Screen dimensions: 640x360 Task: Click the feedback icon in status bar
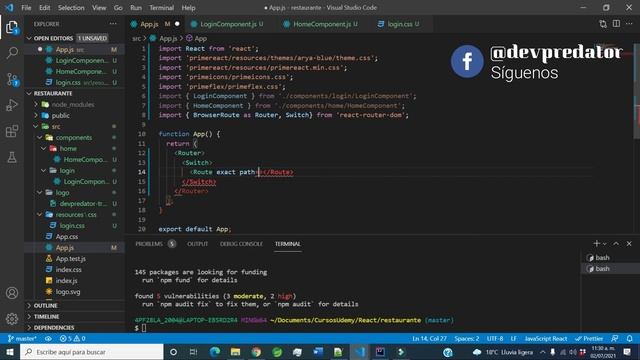coord(615,338)
